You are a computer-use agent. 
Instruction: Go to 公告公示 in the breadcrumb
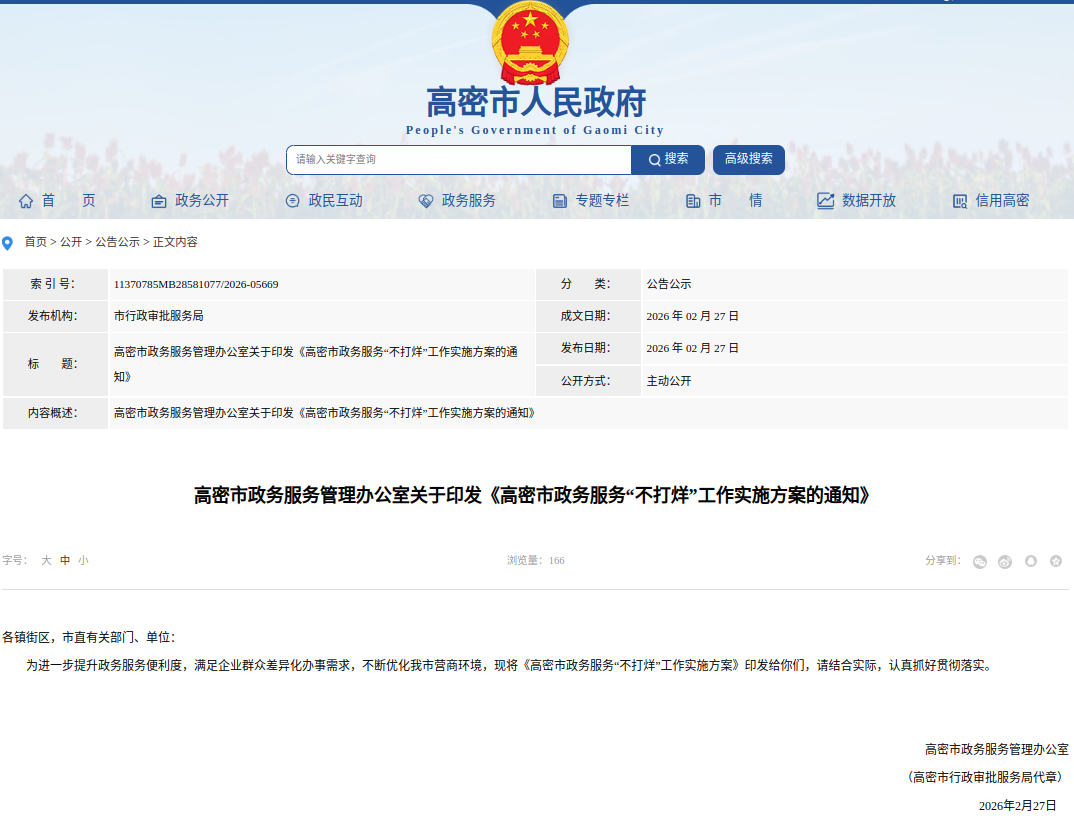click(x=117, y=242)
